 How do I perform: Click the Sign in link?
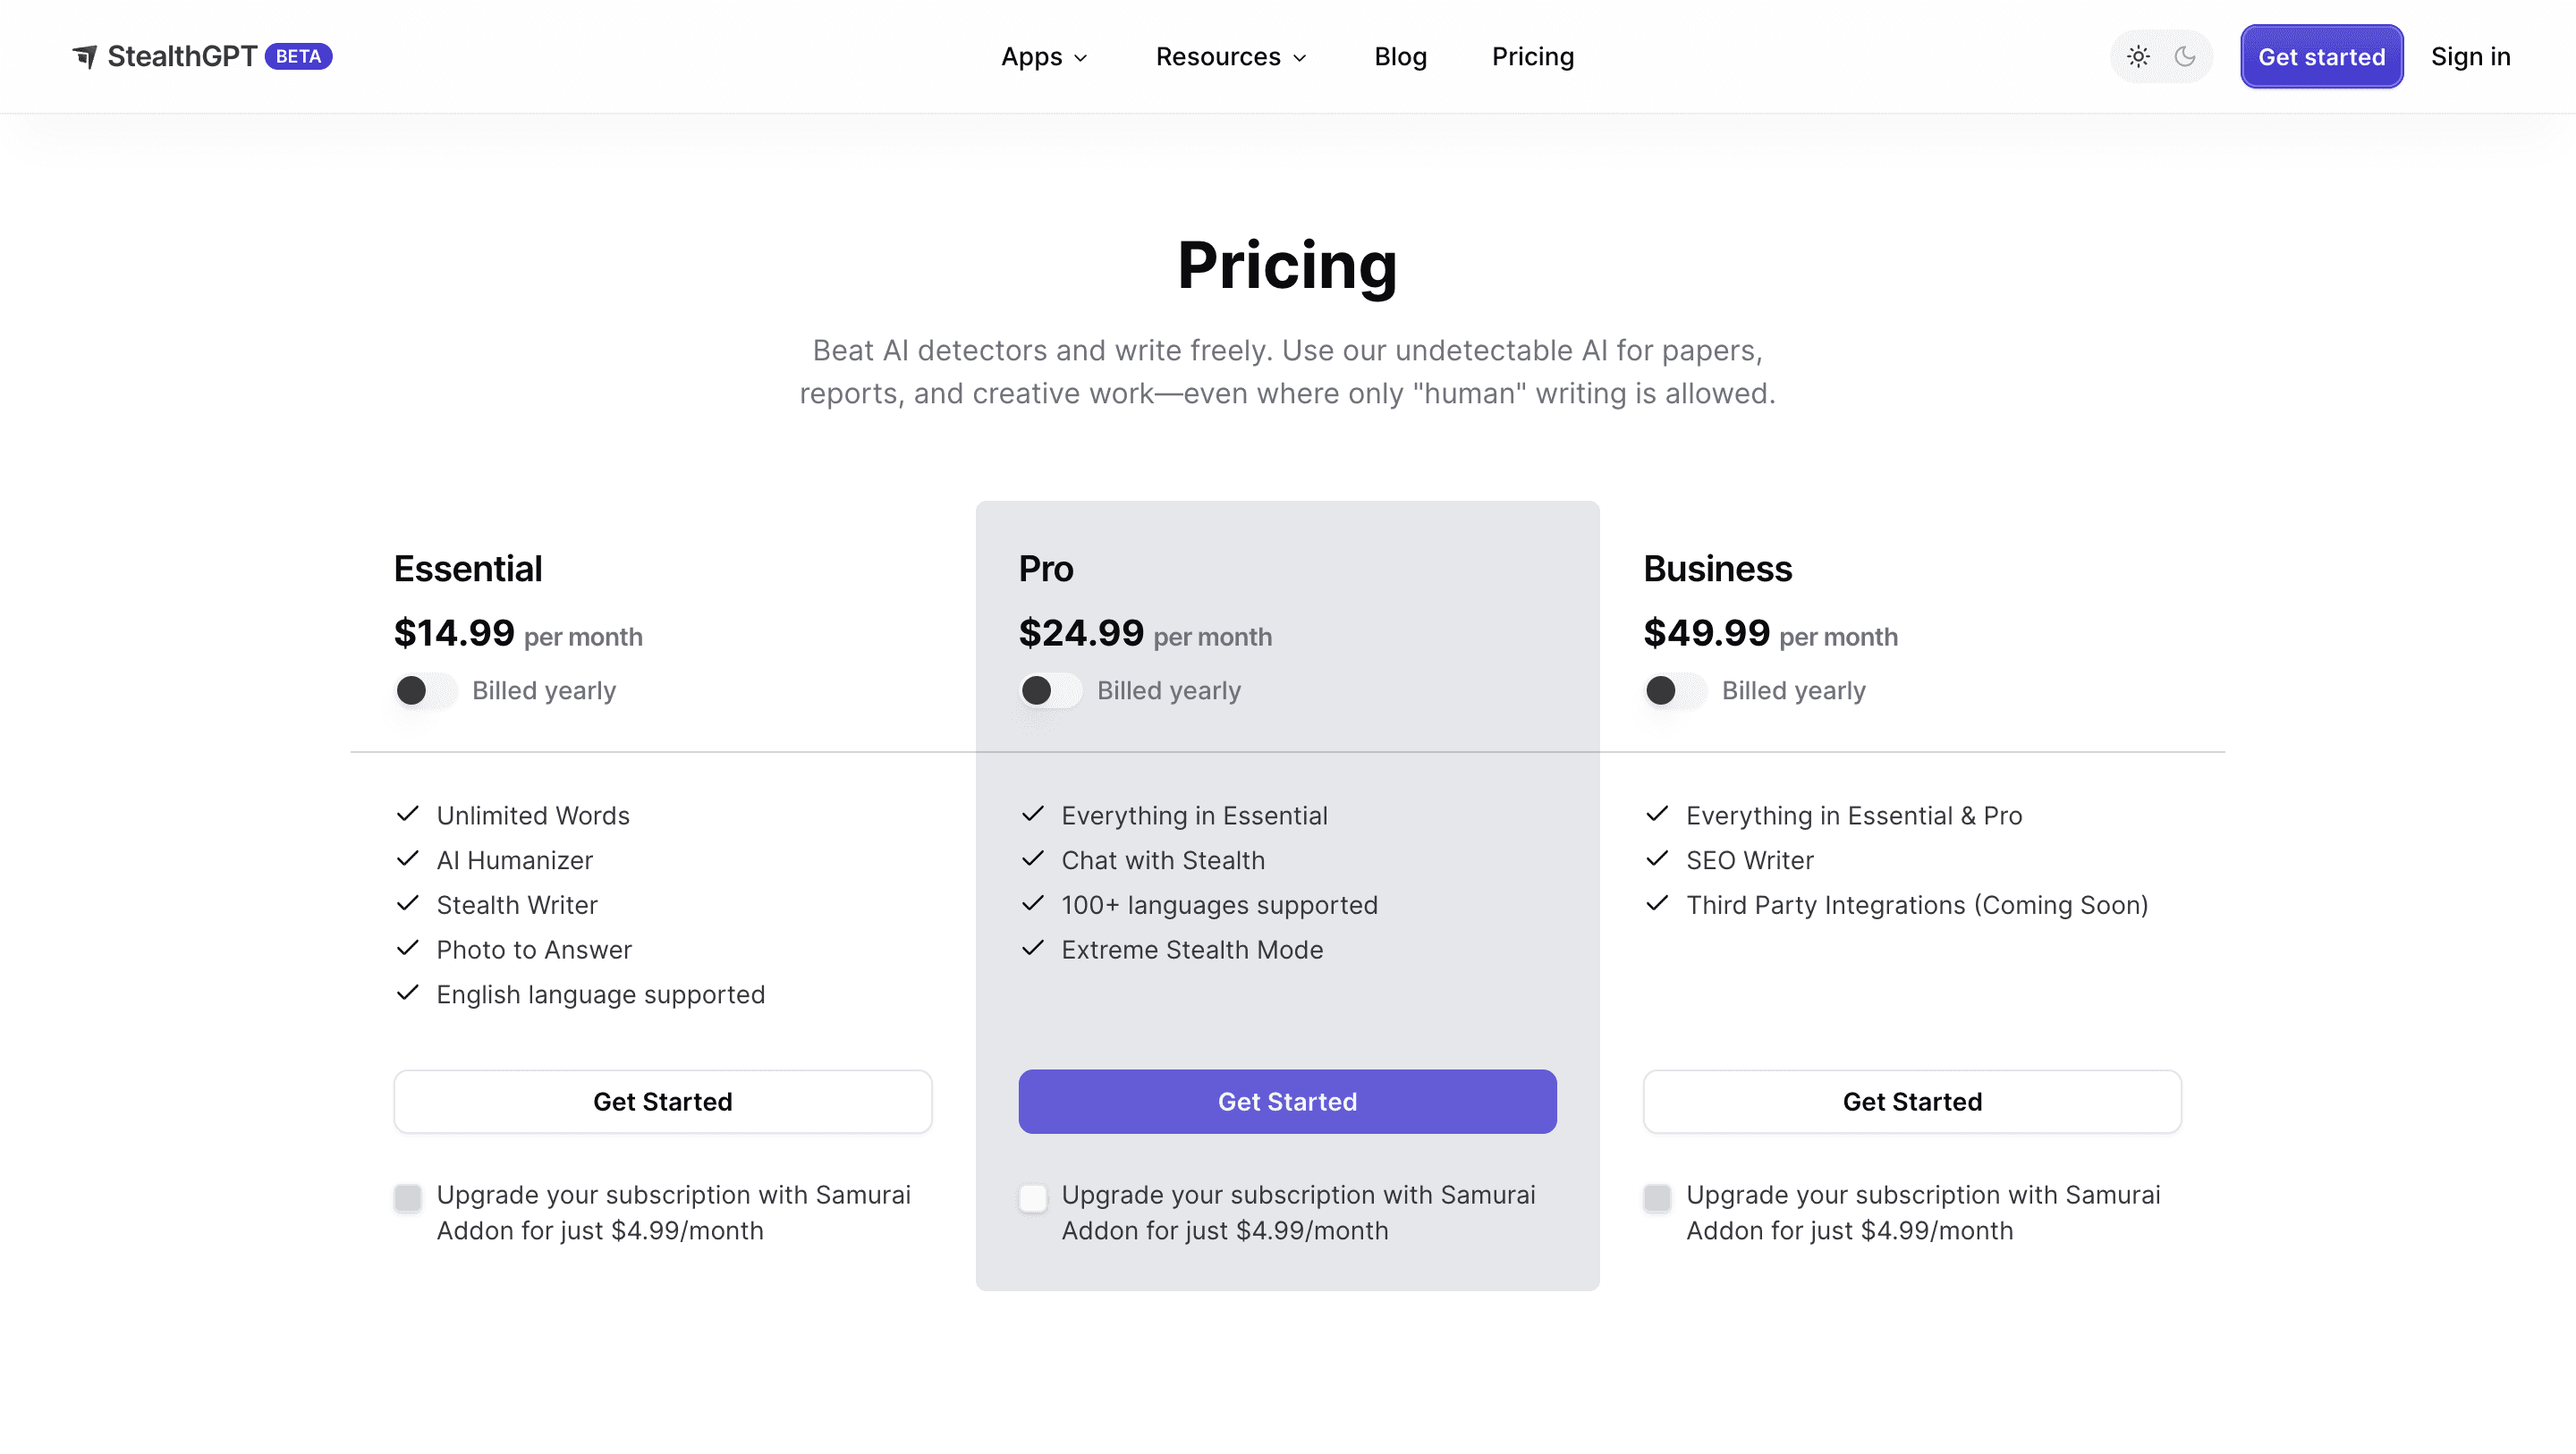pyautogui.click(x=2470, y=57)
